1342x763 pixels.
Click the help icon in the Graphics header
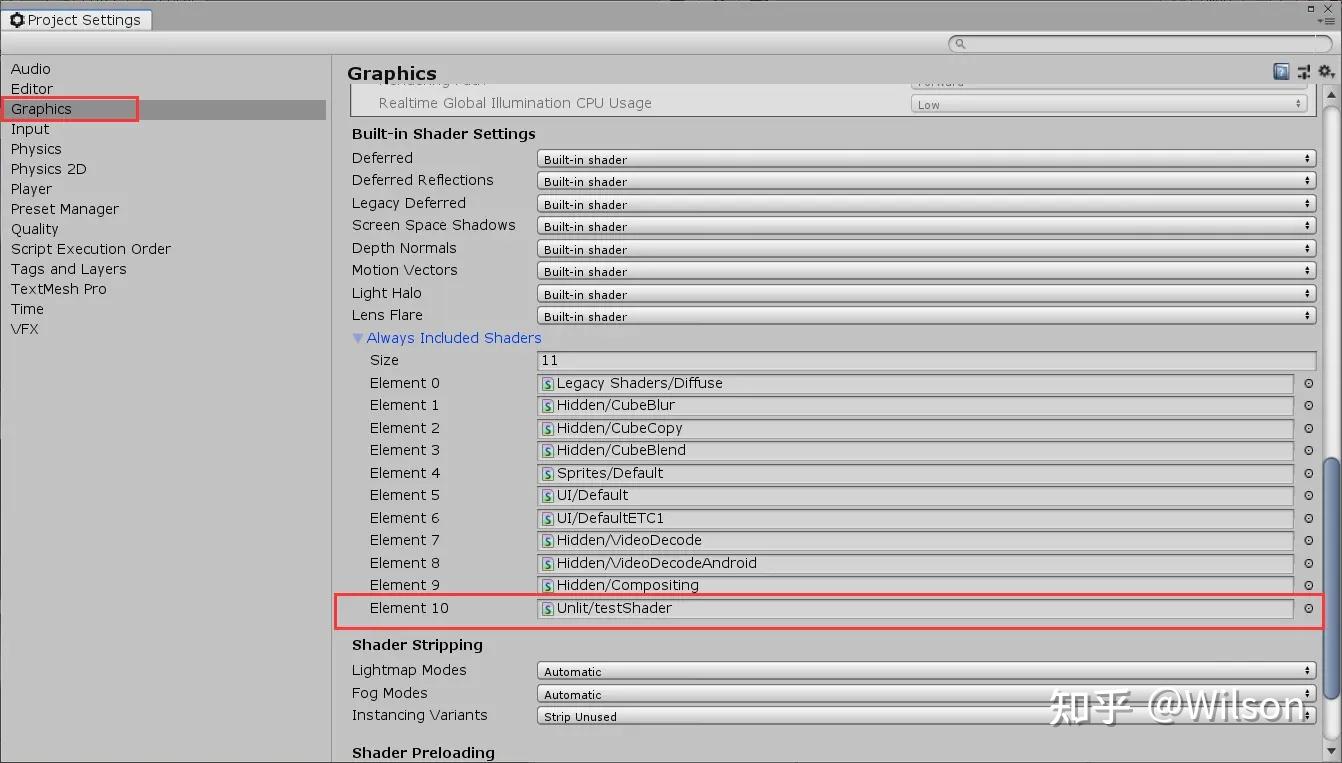pyautogui.click(x=1281, y=71)
